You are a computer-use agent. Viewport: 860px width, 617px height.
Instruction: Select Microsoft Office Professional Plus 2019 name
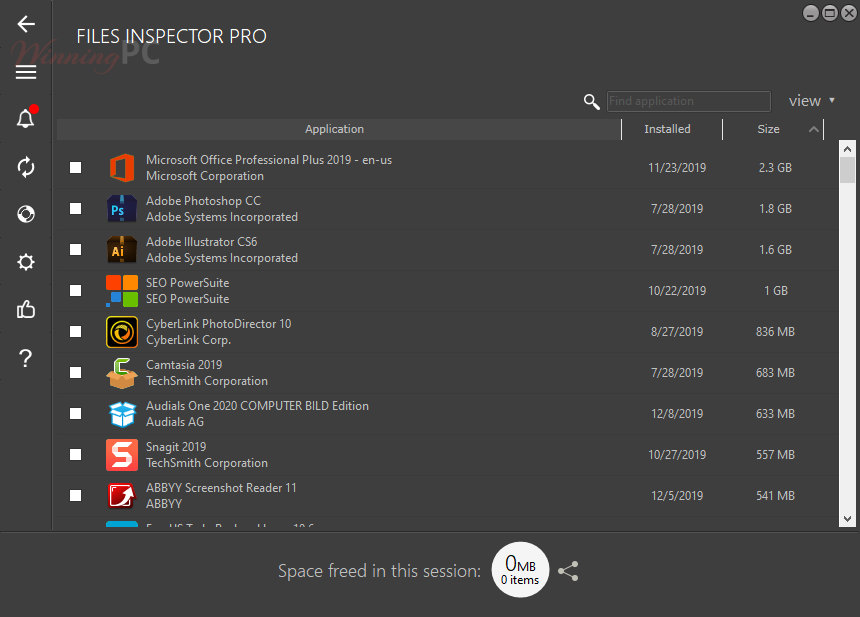tap(269, 160)
